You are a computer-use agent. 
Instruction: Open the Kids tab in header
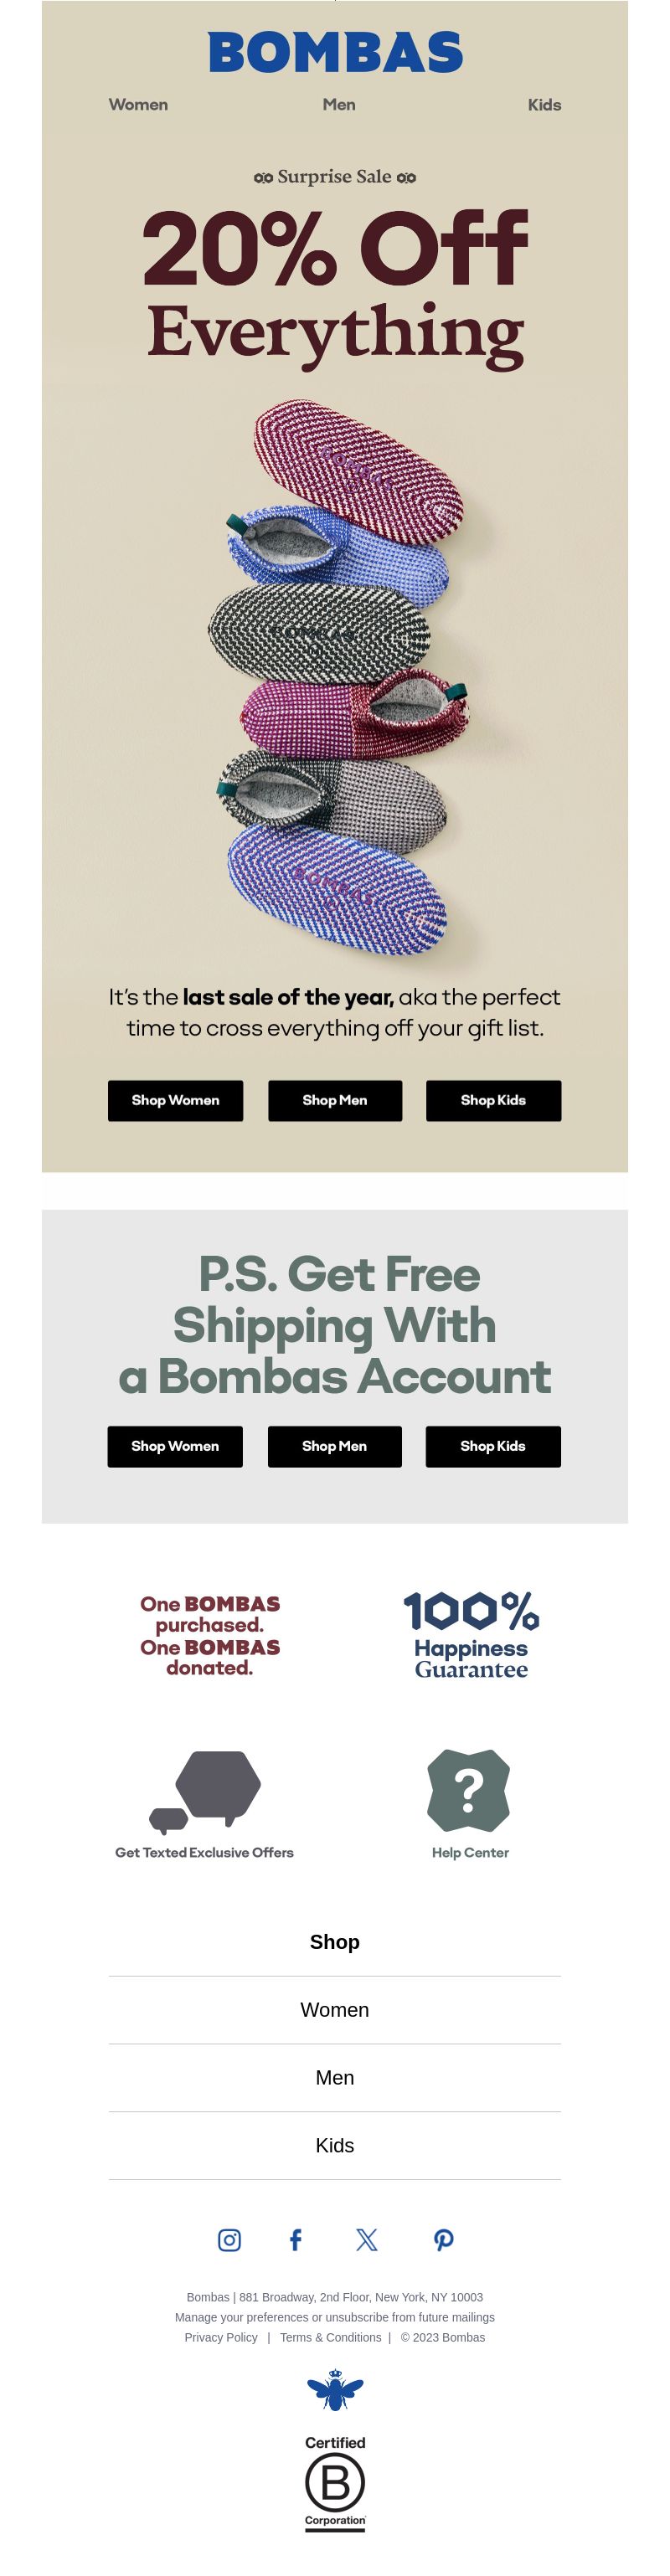(x=544, y=104)
